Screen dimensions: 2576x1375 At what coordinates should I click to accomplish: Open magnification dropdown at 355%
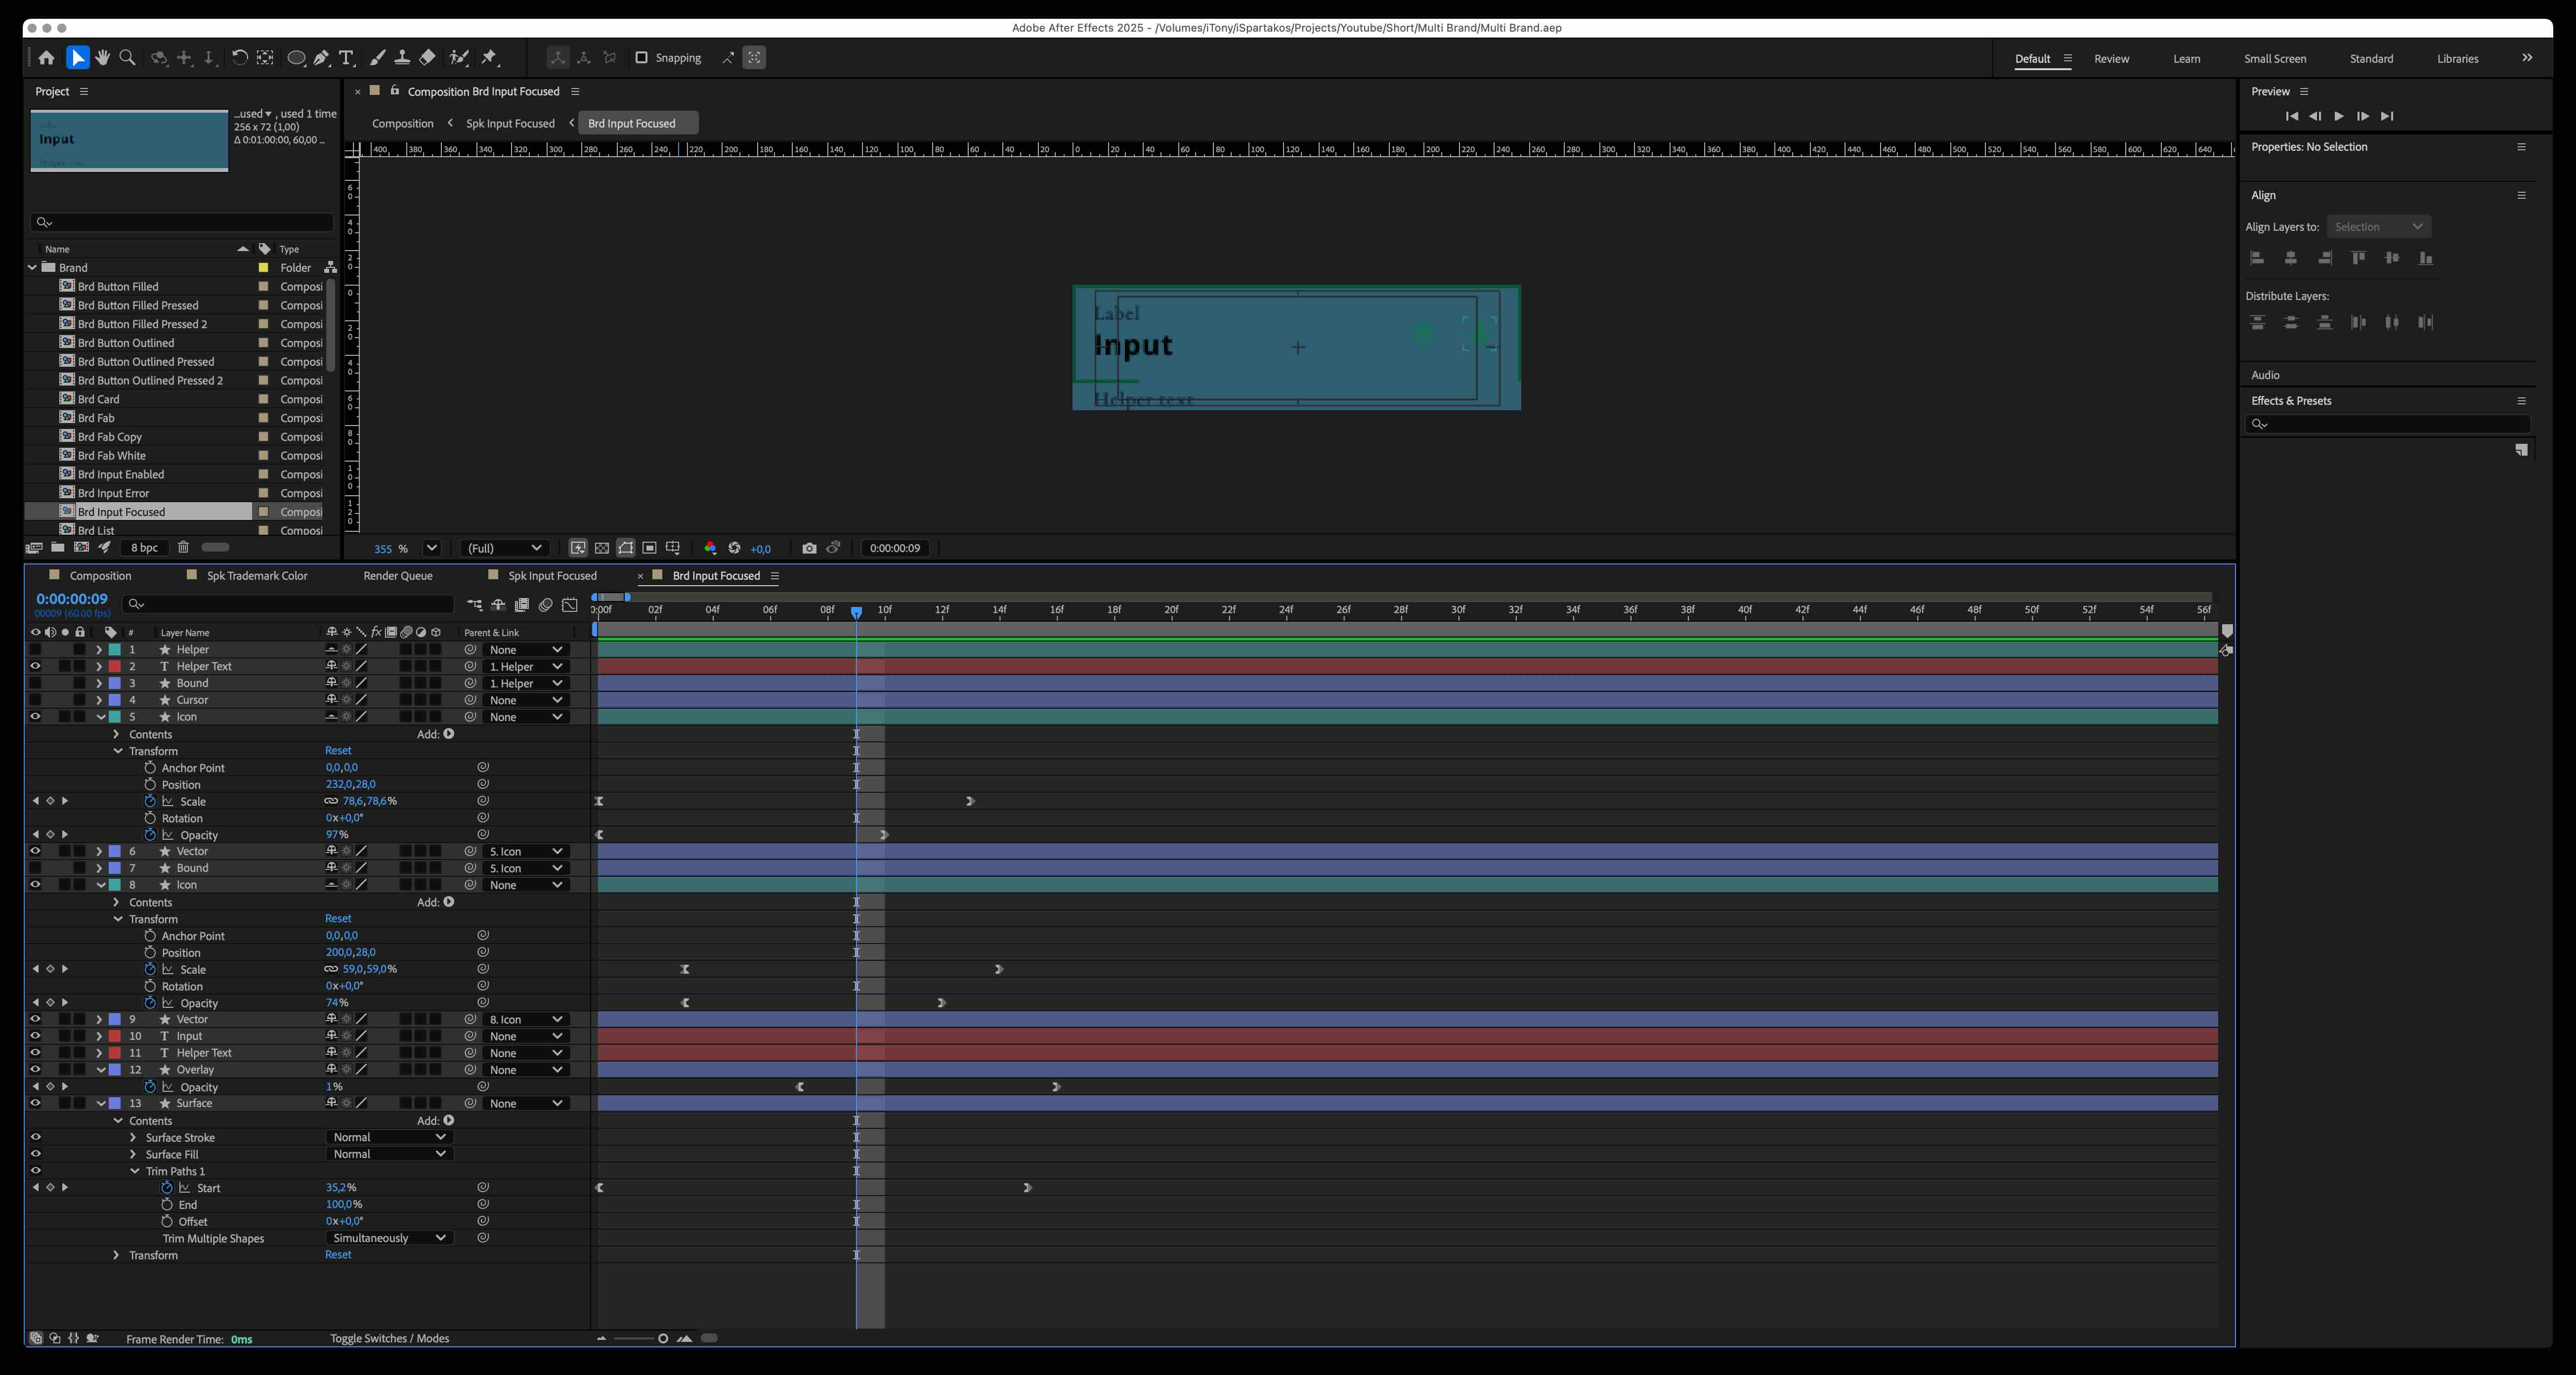[432, 548]
